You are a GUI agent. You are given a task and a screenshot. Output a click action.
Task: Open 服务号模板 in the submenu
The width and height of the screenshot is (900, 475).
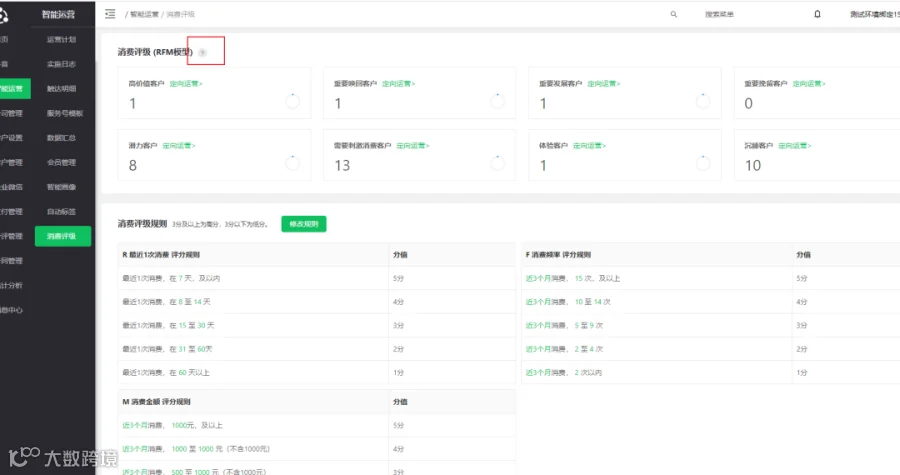[x=65, y=114]
